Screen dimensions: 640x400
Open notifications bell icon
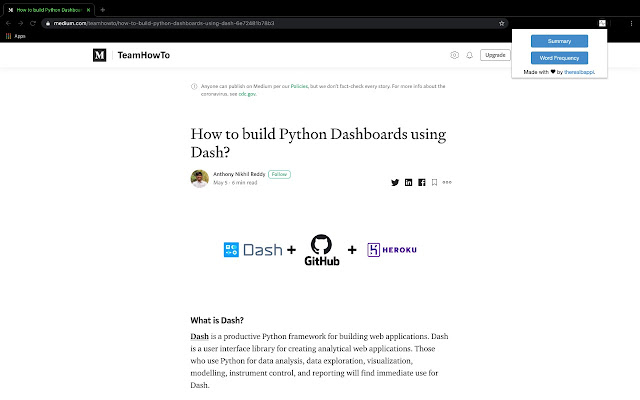[469, 55]
